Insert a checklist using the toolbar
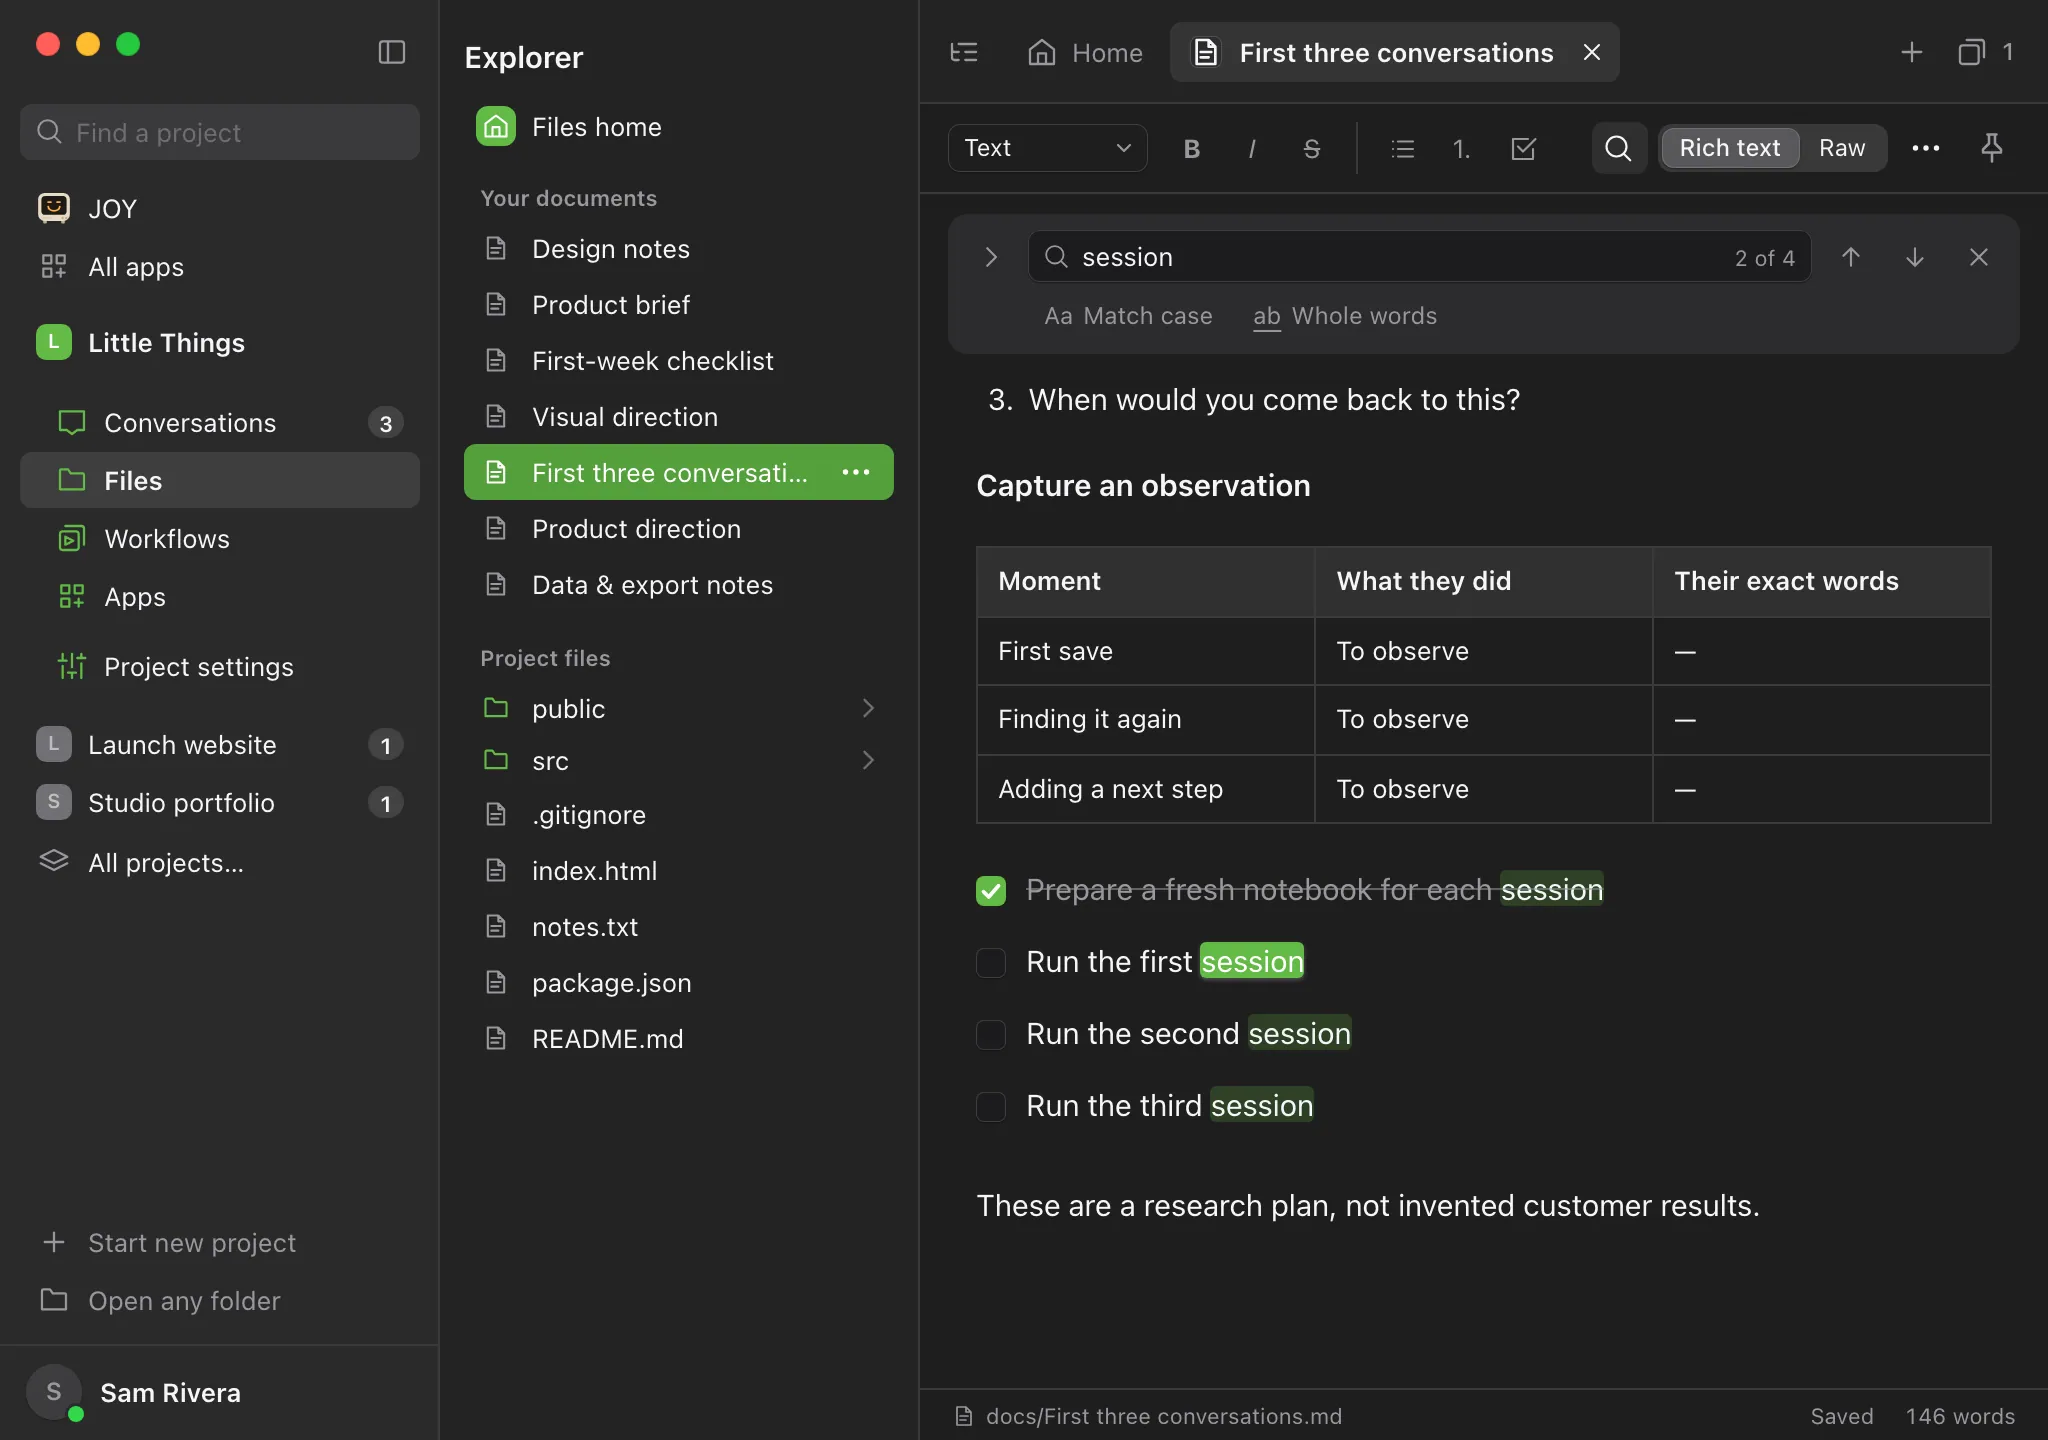The width and height of the screenshot is (2048, 1440). (x=1523, y=149)
